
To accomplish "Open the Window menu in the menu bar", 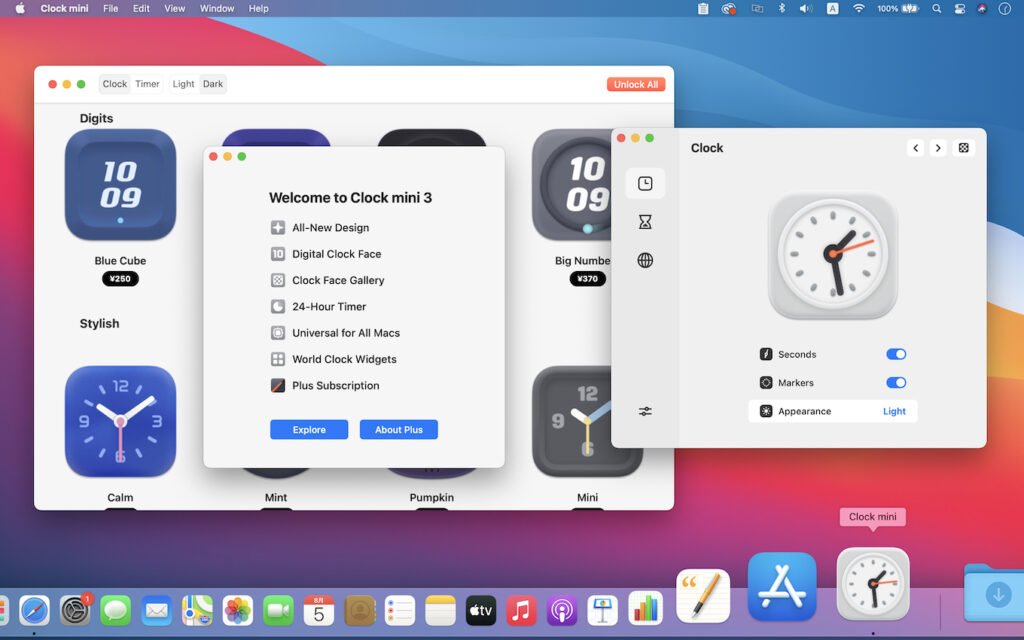I will pos(216,8).
